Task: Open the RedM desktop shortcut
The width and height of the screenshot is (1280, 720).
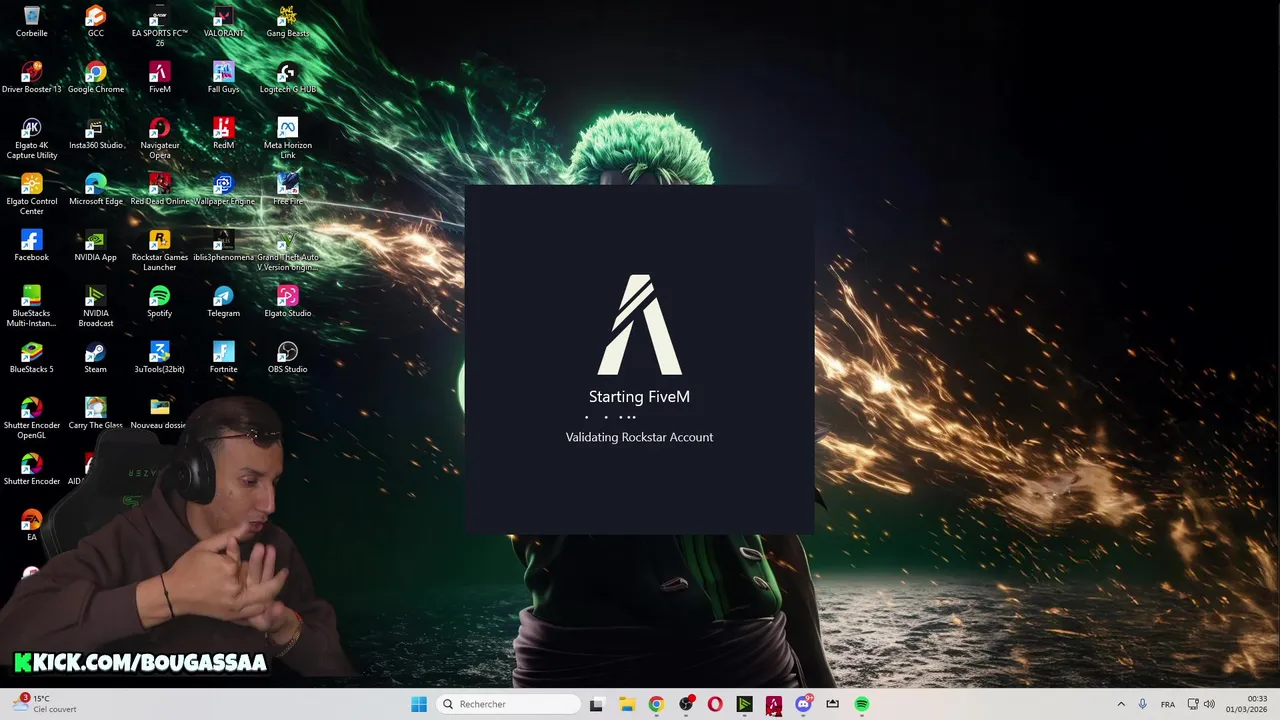Action: coord(223,134)
